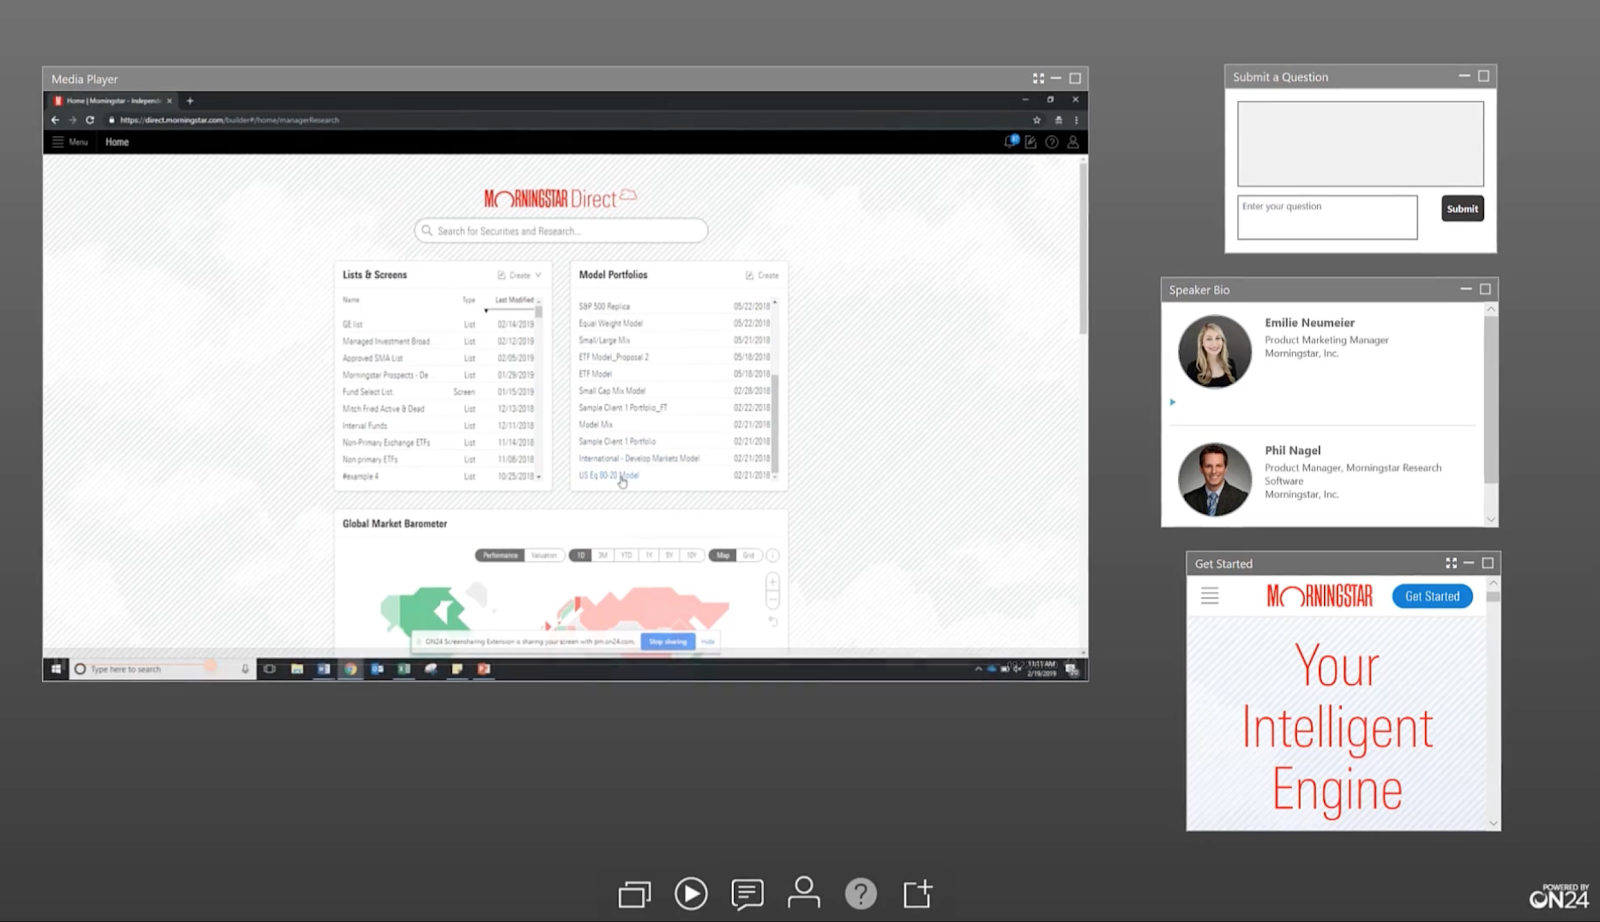
Task: Open the speaker bio person icon
Action: 804,892
